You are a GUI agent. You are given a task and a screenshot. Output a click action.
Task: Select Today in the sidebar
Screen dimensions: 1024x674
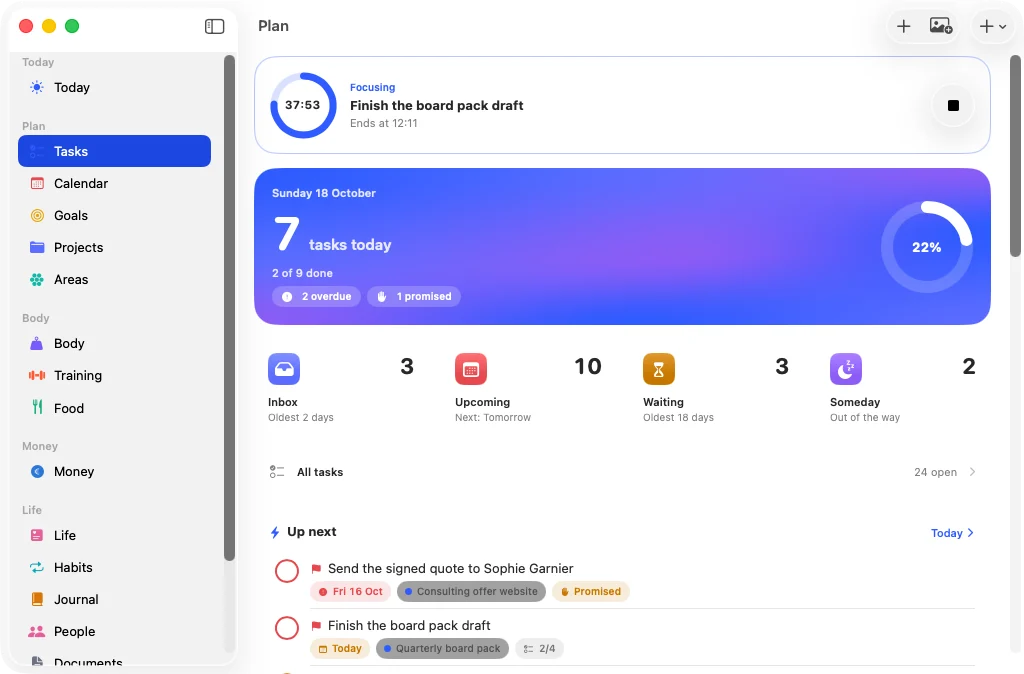[x=114, y=88]
